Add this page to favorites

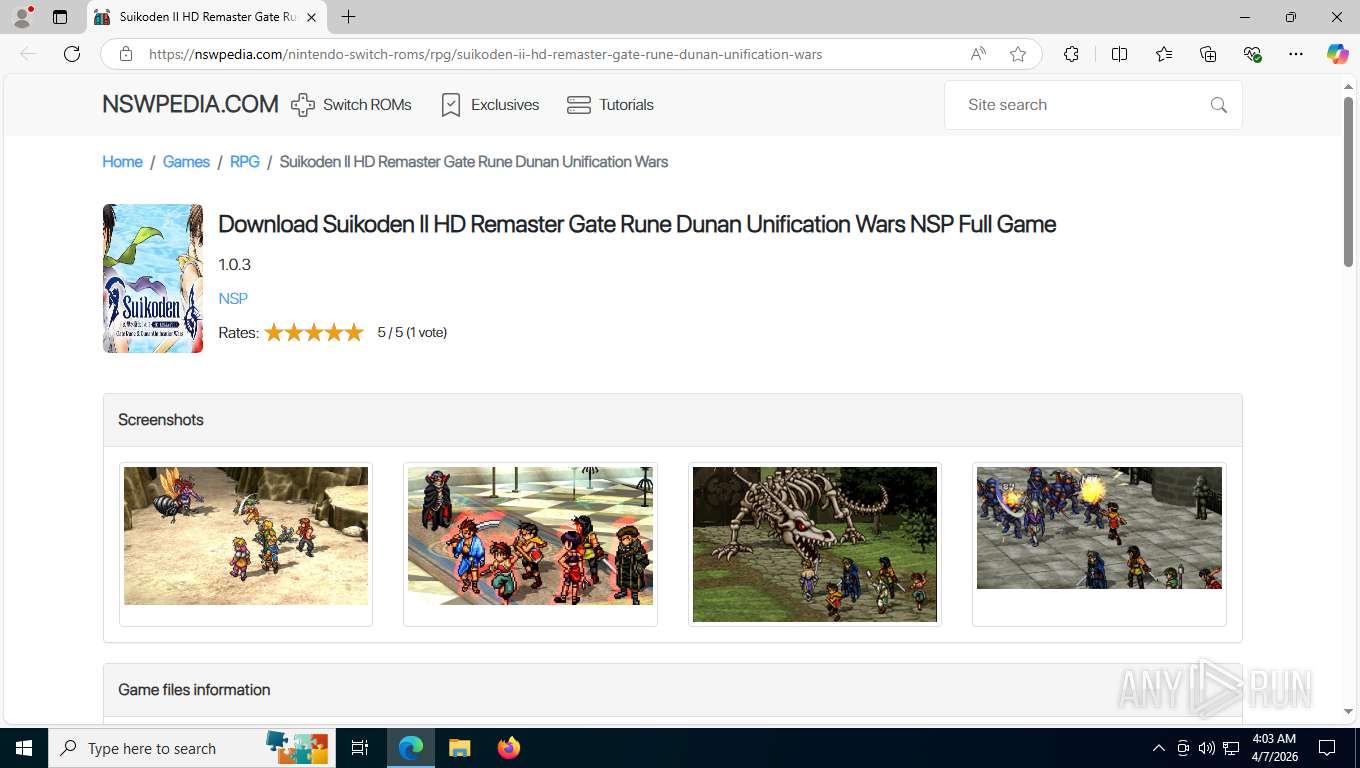1018,54
